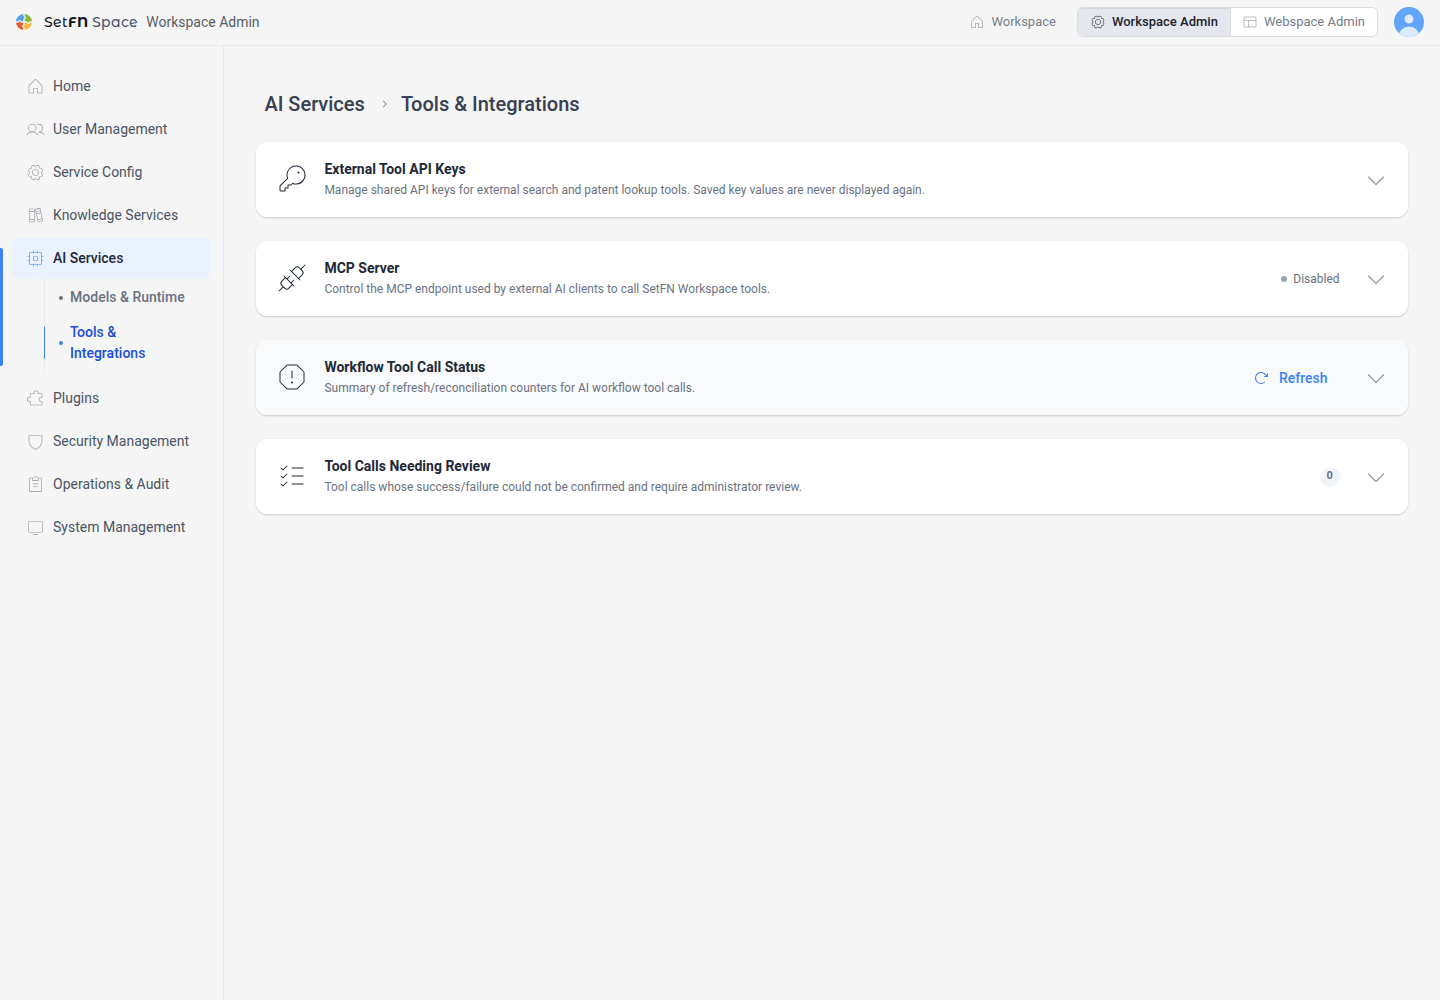
Task: Select Tools & Integrations submenu item
Action: click(x=107, y=342)
